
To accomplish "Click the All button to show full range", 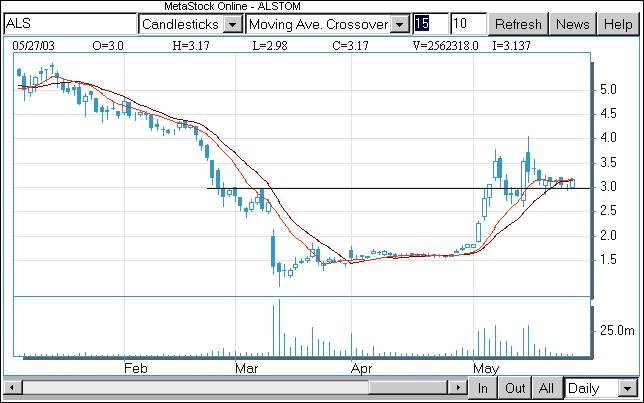I will click(546, 388).
